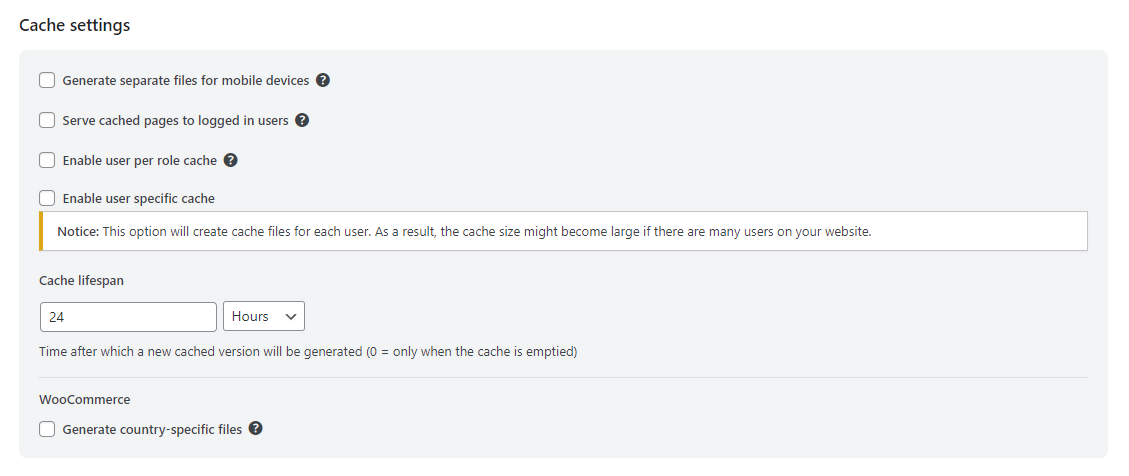Click into the cache lifespan value field
The width and height of the screenshot is (1129, 476).
click(128, 316)
